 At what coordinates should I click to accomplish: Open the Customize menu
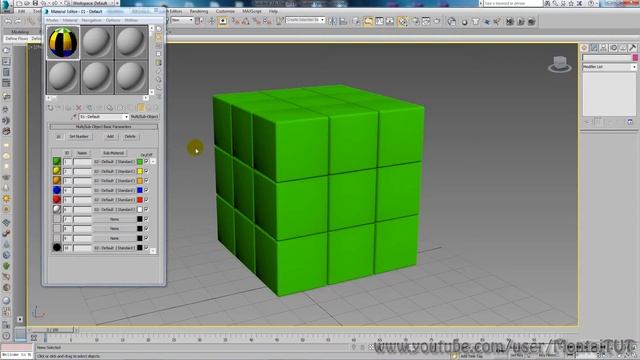225,11
